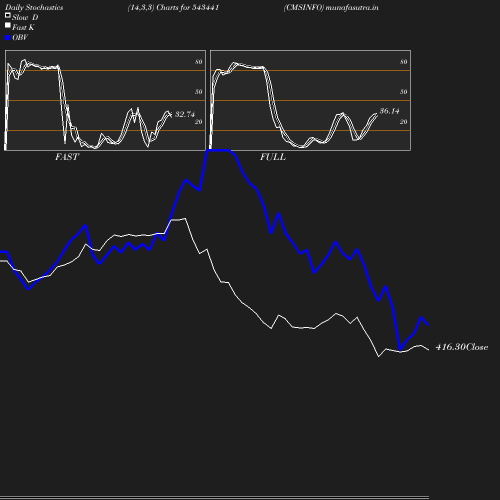
Task: Click the 36.14 value on FULL chart
Action: coord(390,111)
